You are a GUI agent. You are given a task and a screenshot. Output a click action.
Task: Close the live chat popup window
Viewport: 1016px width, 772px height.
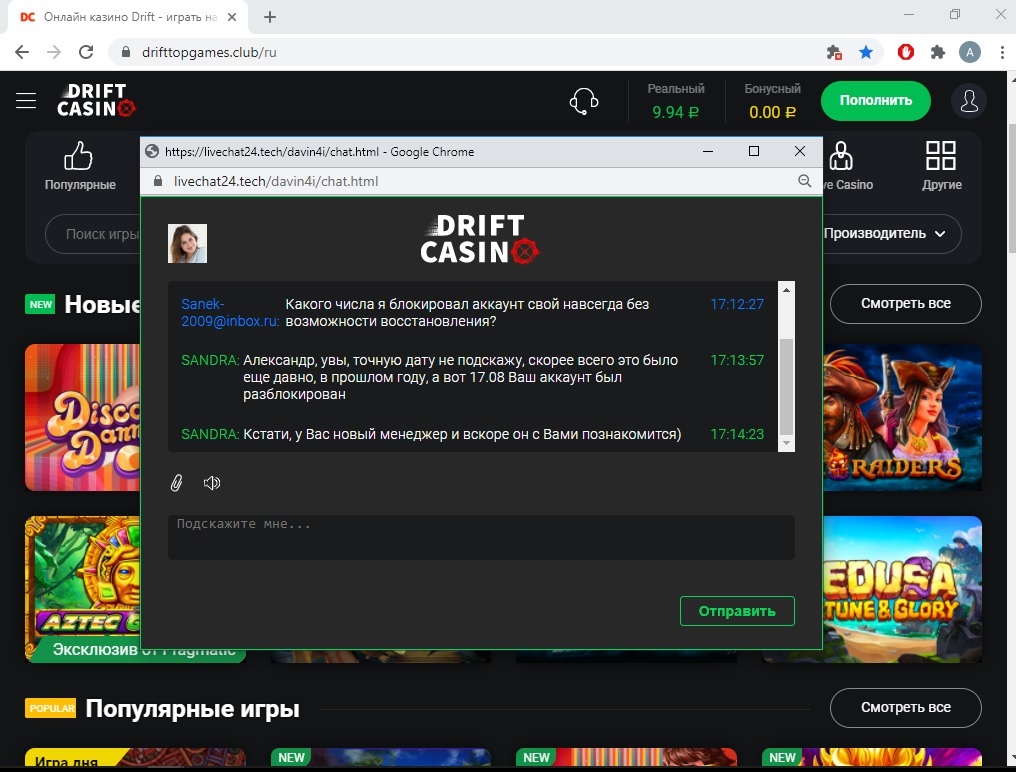click(800, 152)
